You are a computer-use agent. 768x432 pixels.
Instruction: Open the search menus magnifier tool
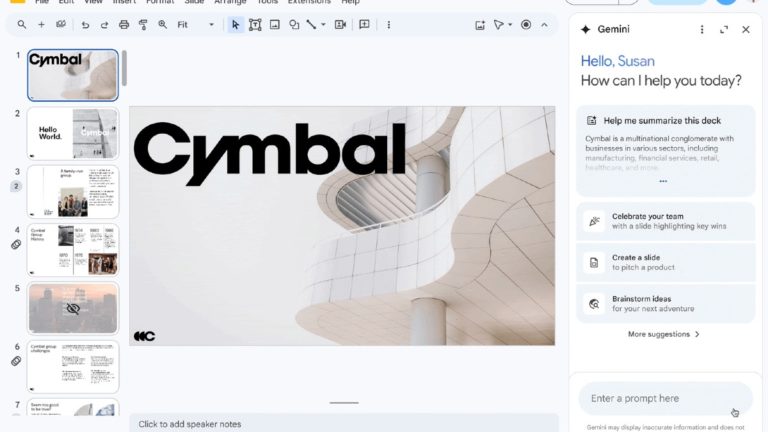coord(22,24)
